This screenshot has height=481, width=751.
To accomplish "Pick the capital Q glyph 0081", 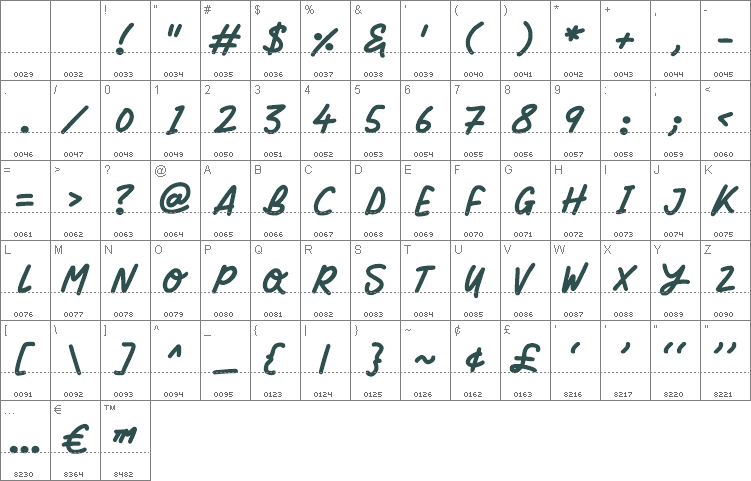I will pyautogui.click(x=275, y=280).
